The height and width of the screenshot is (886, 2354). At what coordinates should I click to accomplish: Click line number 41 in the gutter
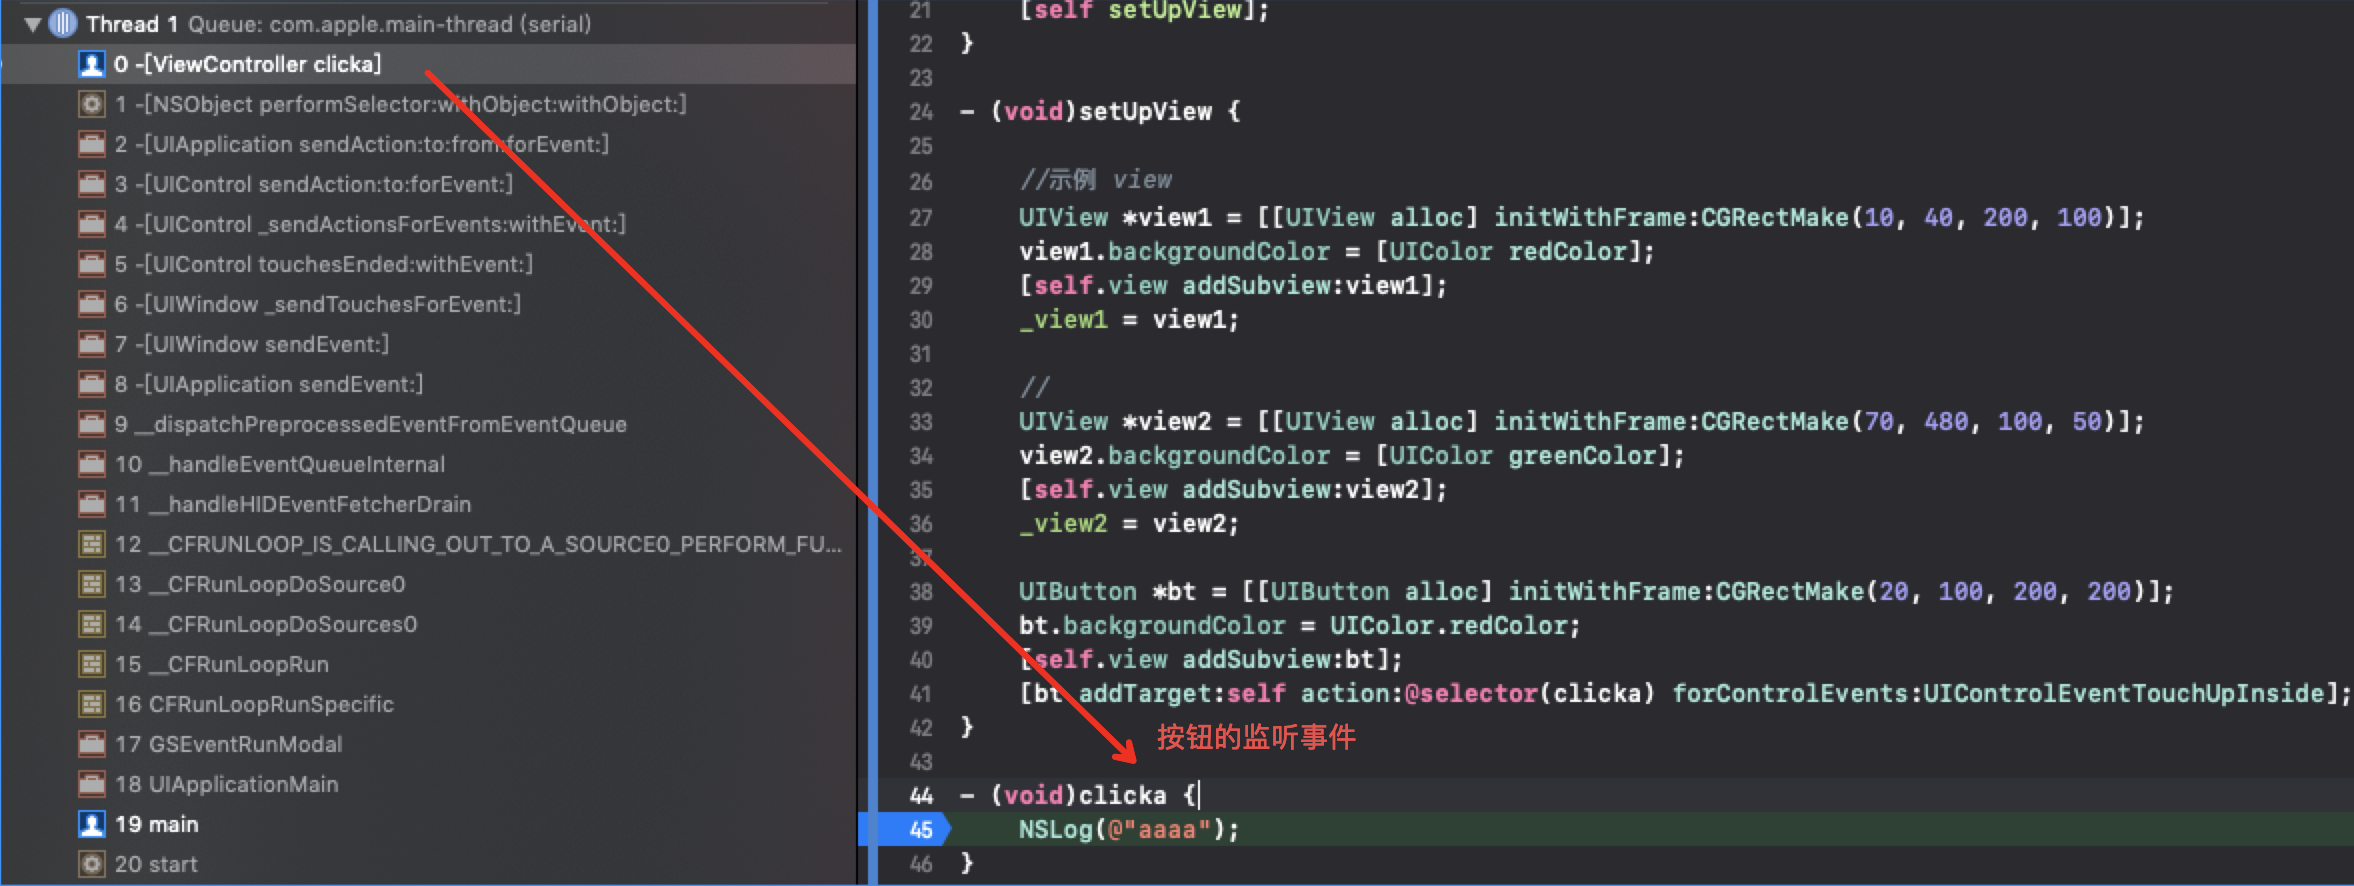pos(921,694)
